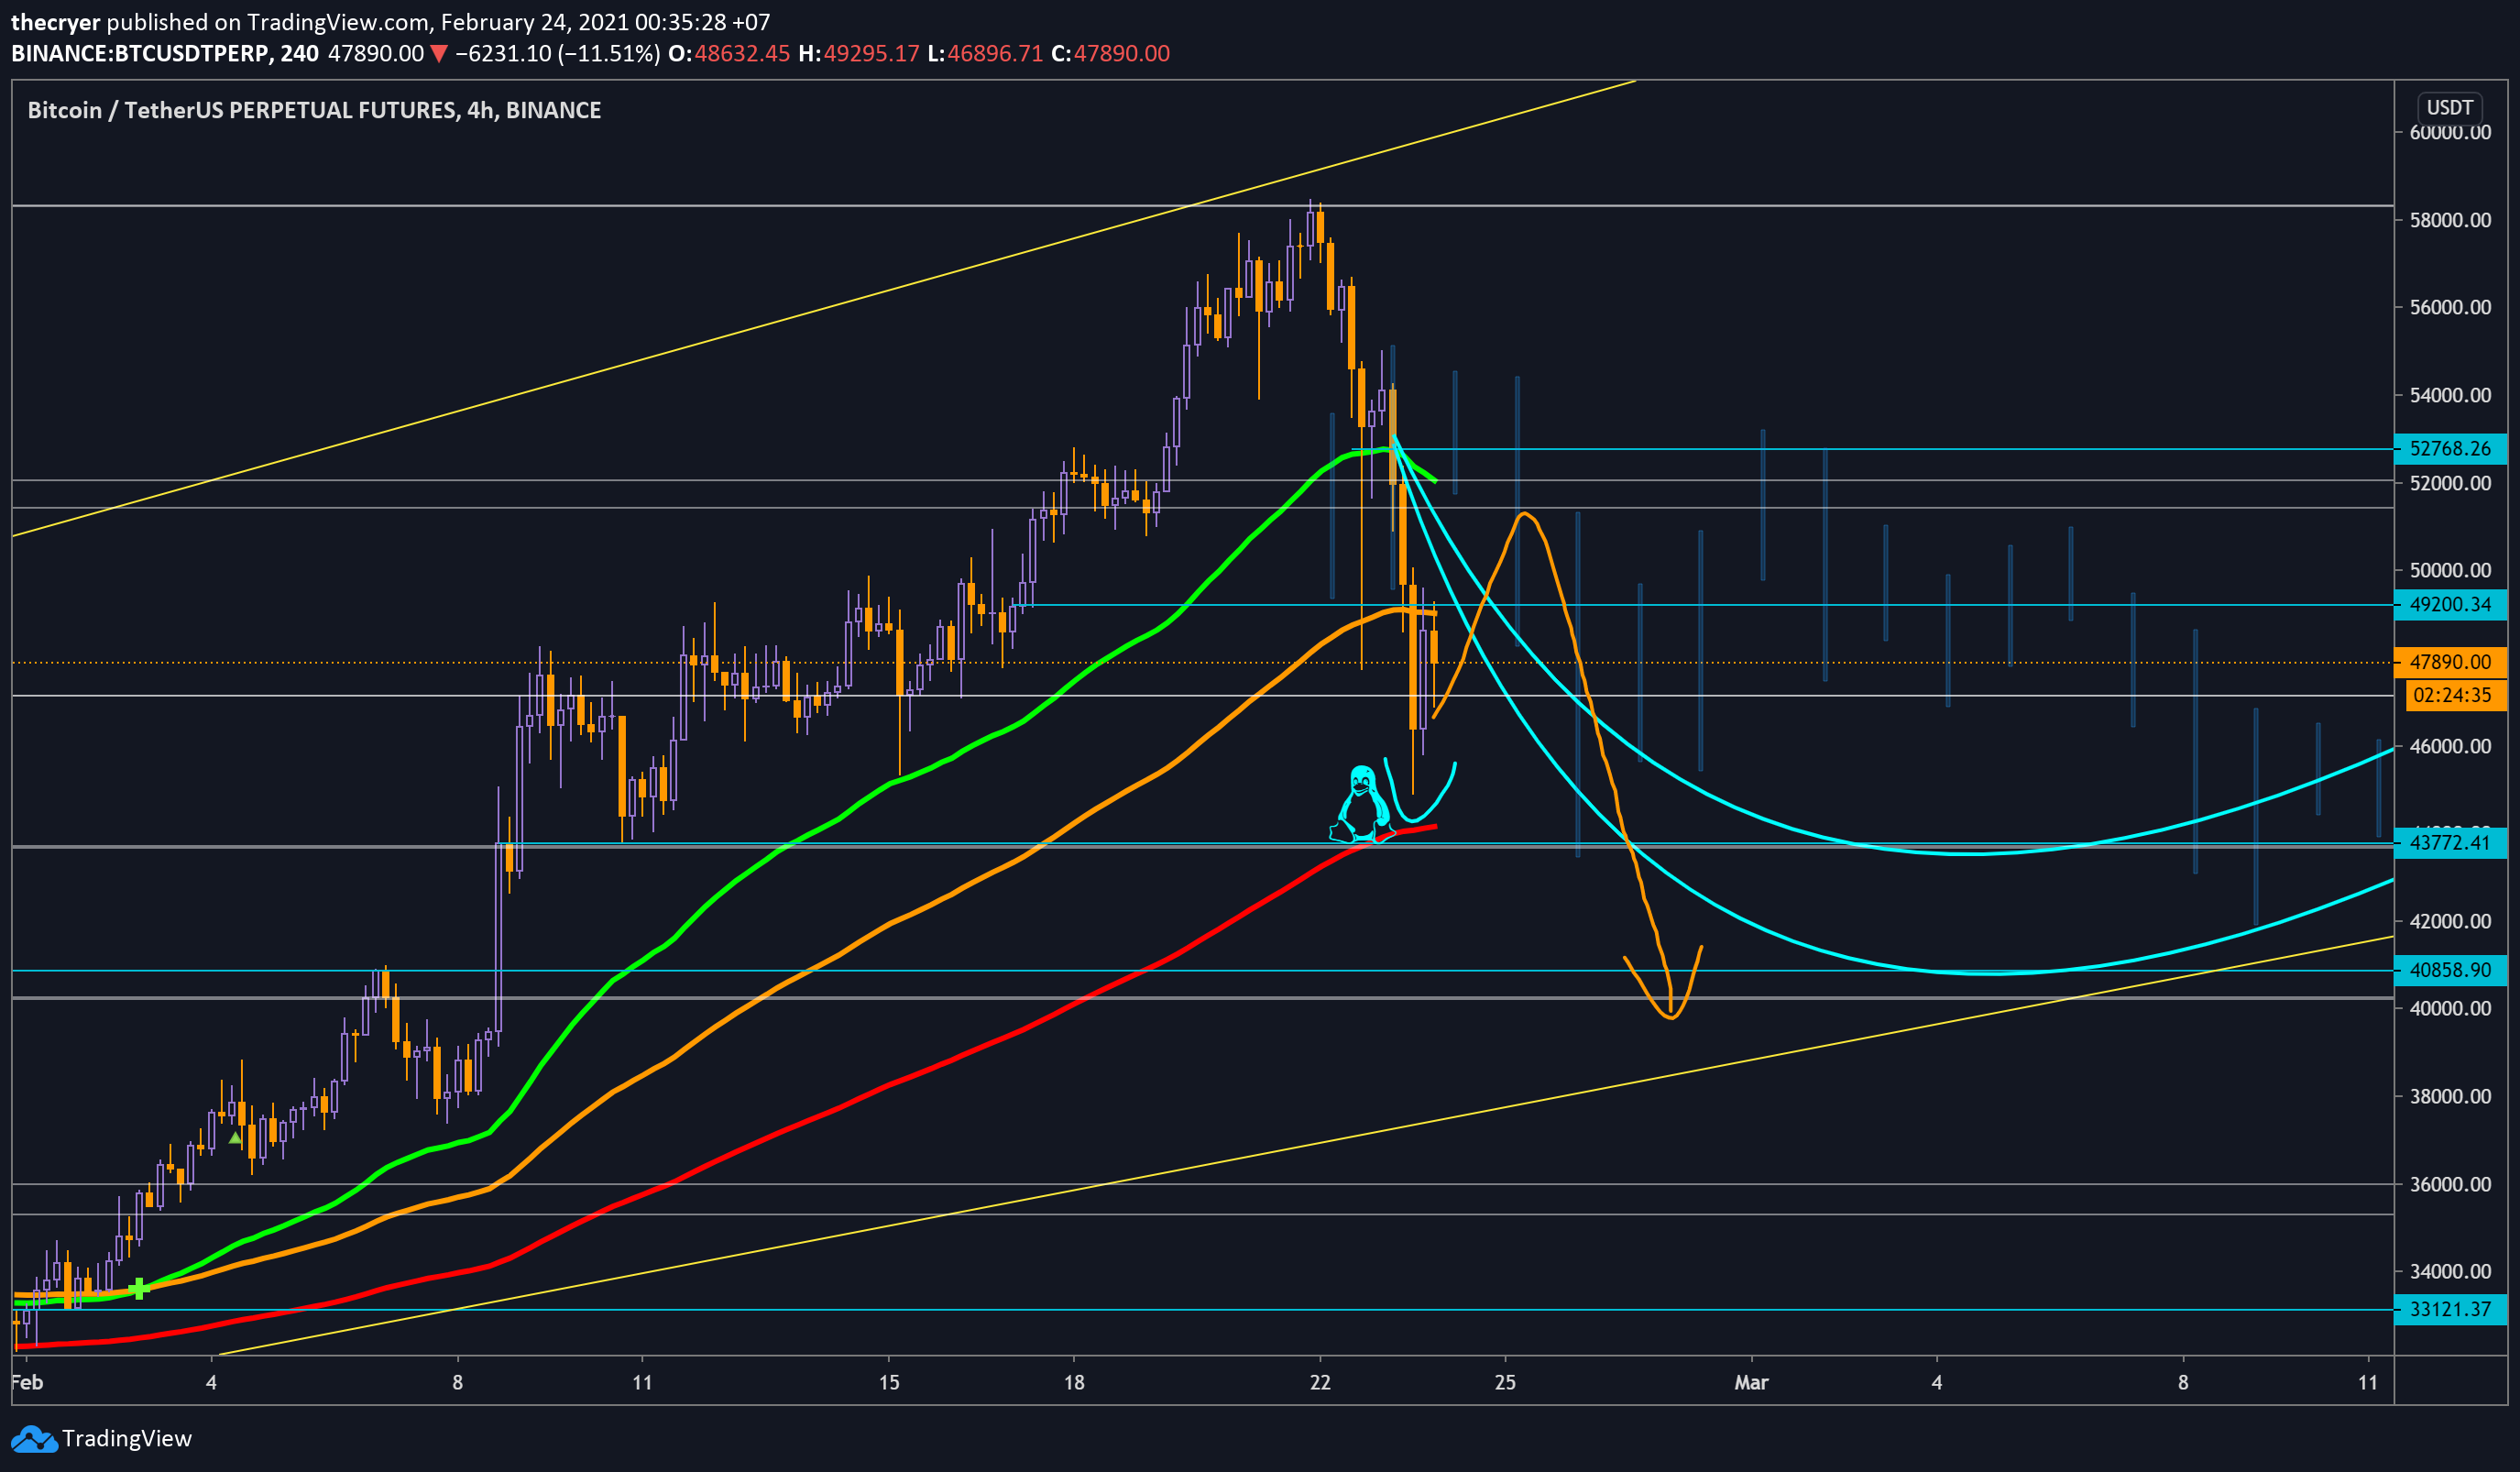Click the TradingView text beside the logo
Screen dimensions: 2520x1472
127,1438
